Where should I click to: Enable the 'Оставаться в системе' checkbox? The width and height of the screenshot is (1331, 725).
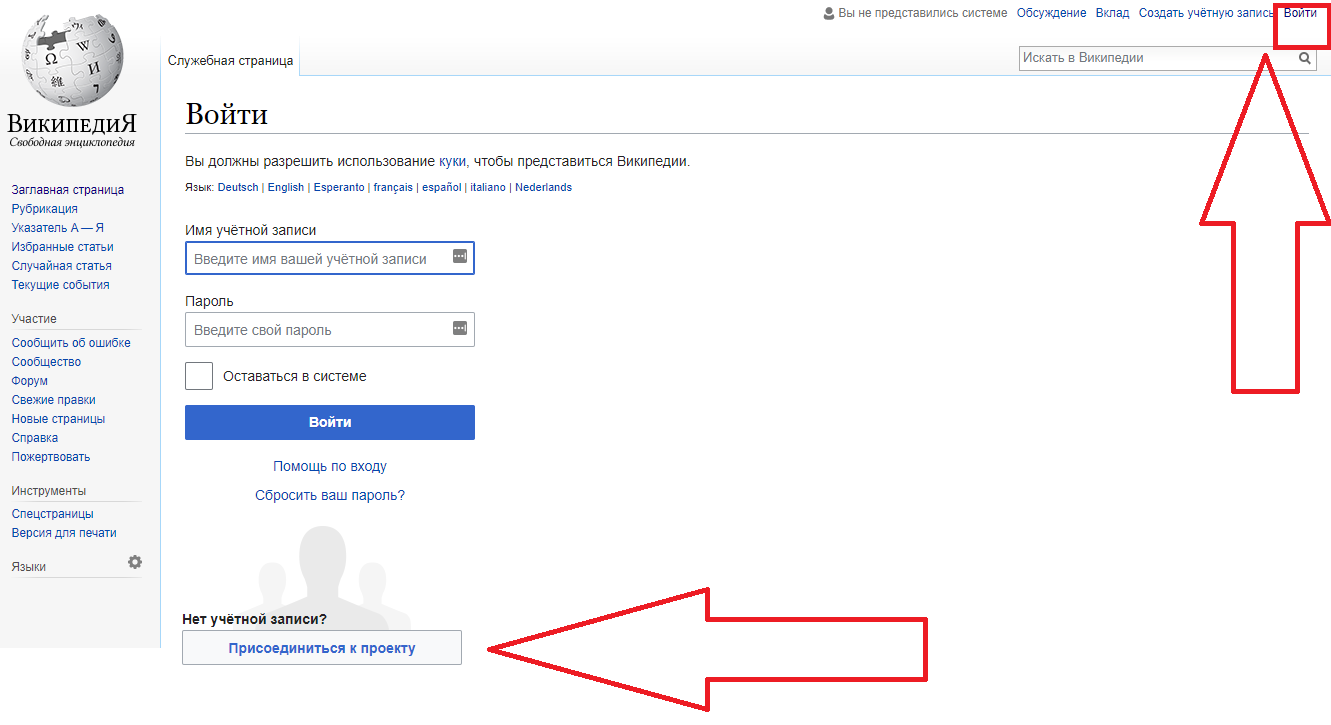(199, 376)
